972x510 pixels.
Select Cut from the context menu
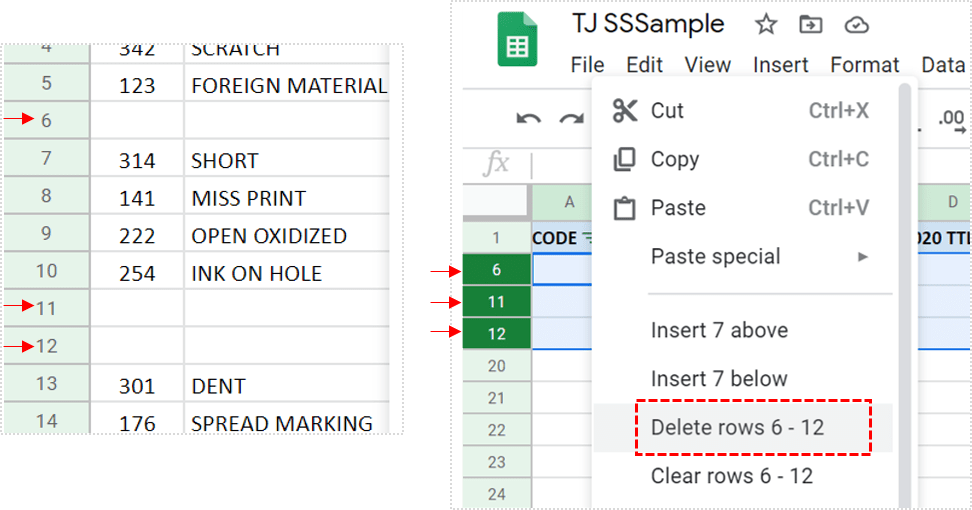(x=667, y=111)
